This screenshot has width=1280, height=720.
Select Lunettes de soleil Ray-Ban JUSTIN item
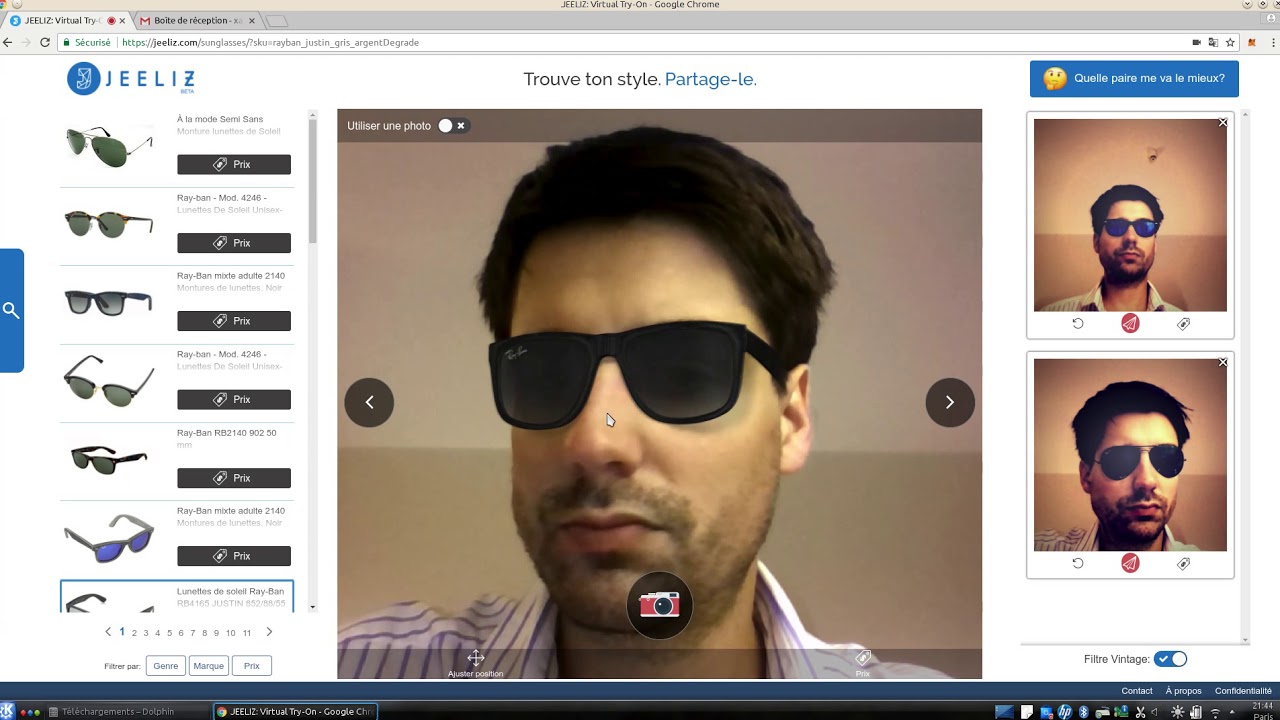tap(177, 596)
